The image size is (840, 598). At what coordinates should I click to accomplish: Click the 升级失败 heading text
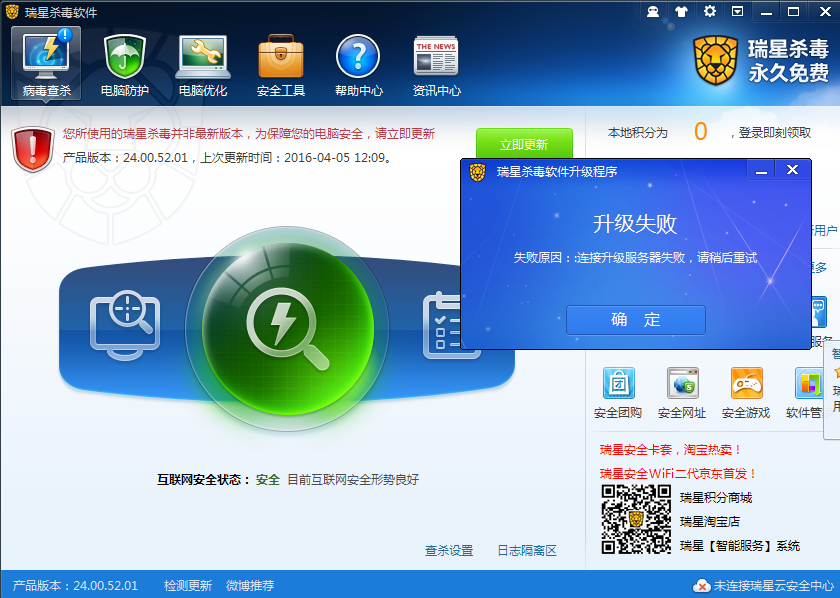[x=635, y=223]
